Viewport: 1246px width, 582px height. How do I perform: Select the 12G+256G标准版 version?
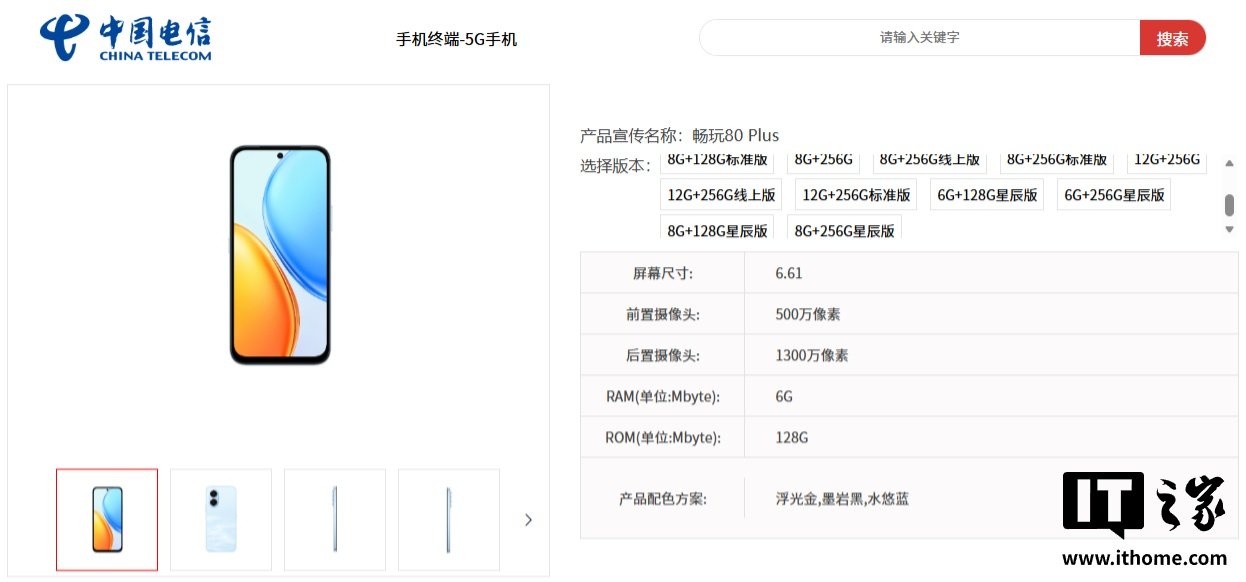[x=856, y=194]
